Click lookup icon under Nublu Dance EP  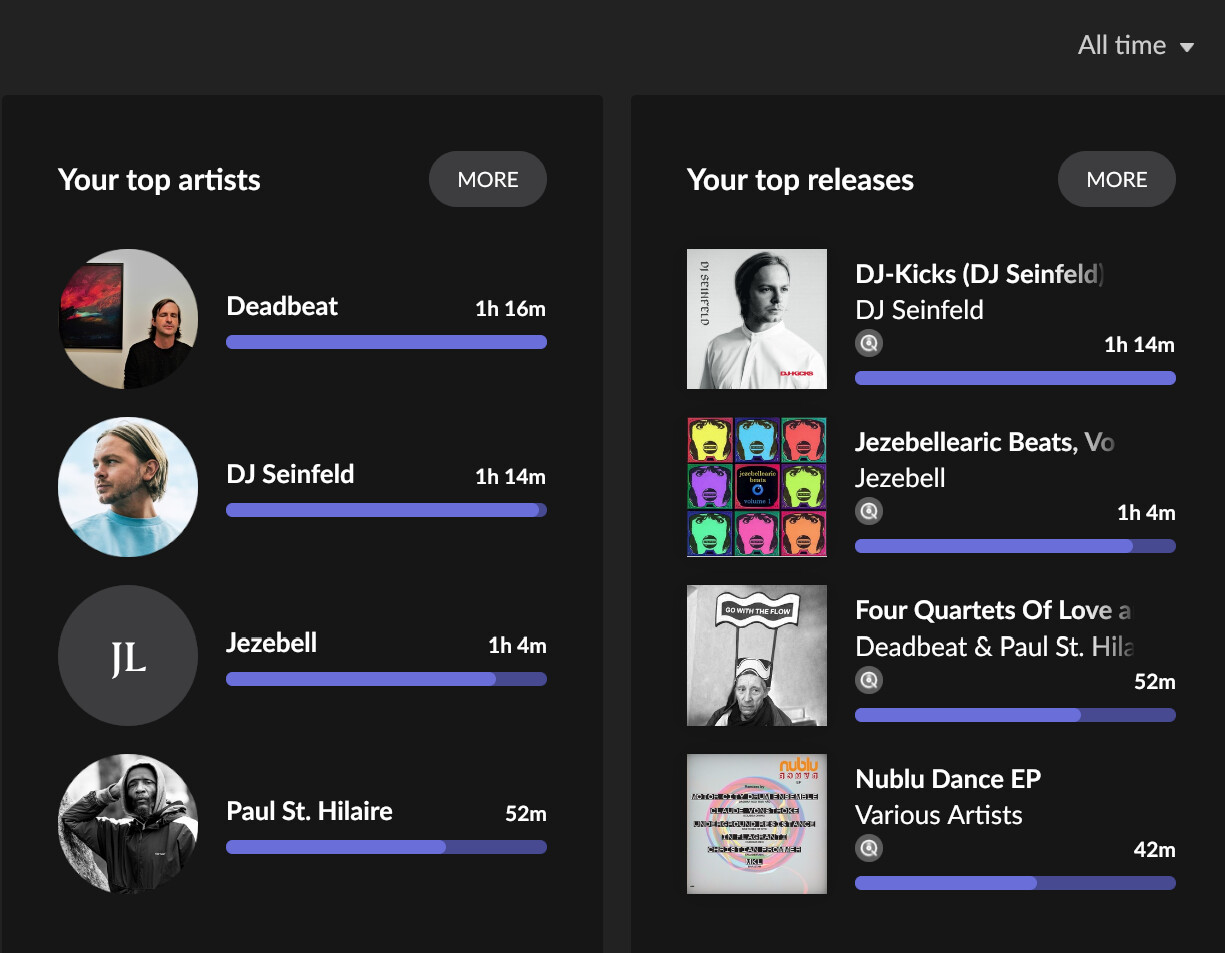point(869,849)
